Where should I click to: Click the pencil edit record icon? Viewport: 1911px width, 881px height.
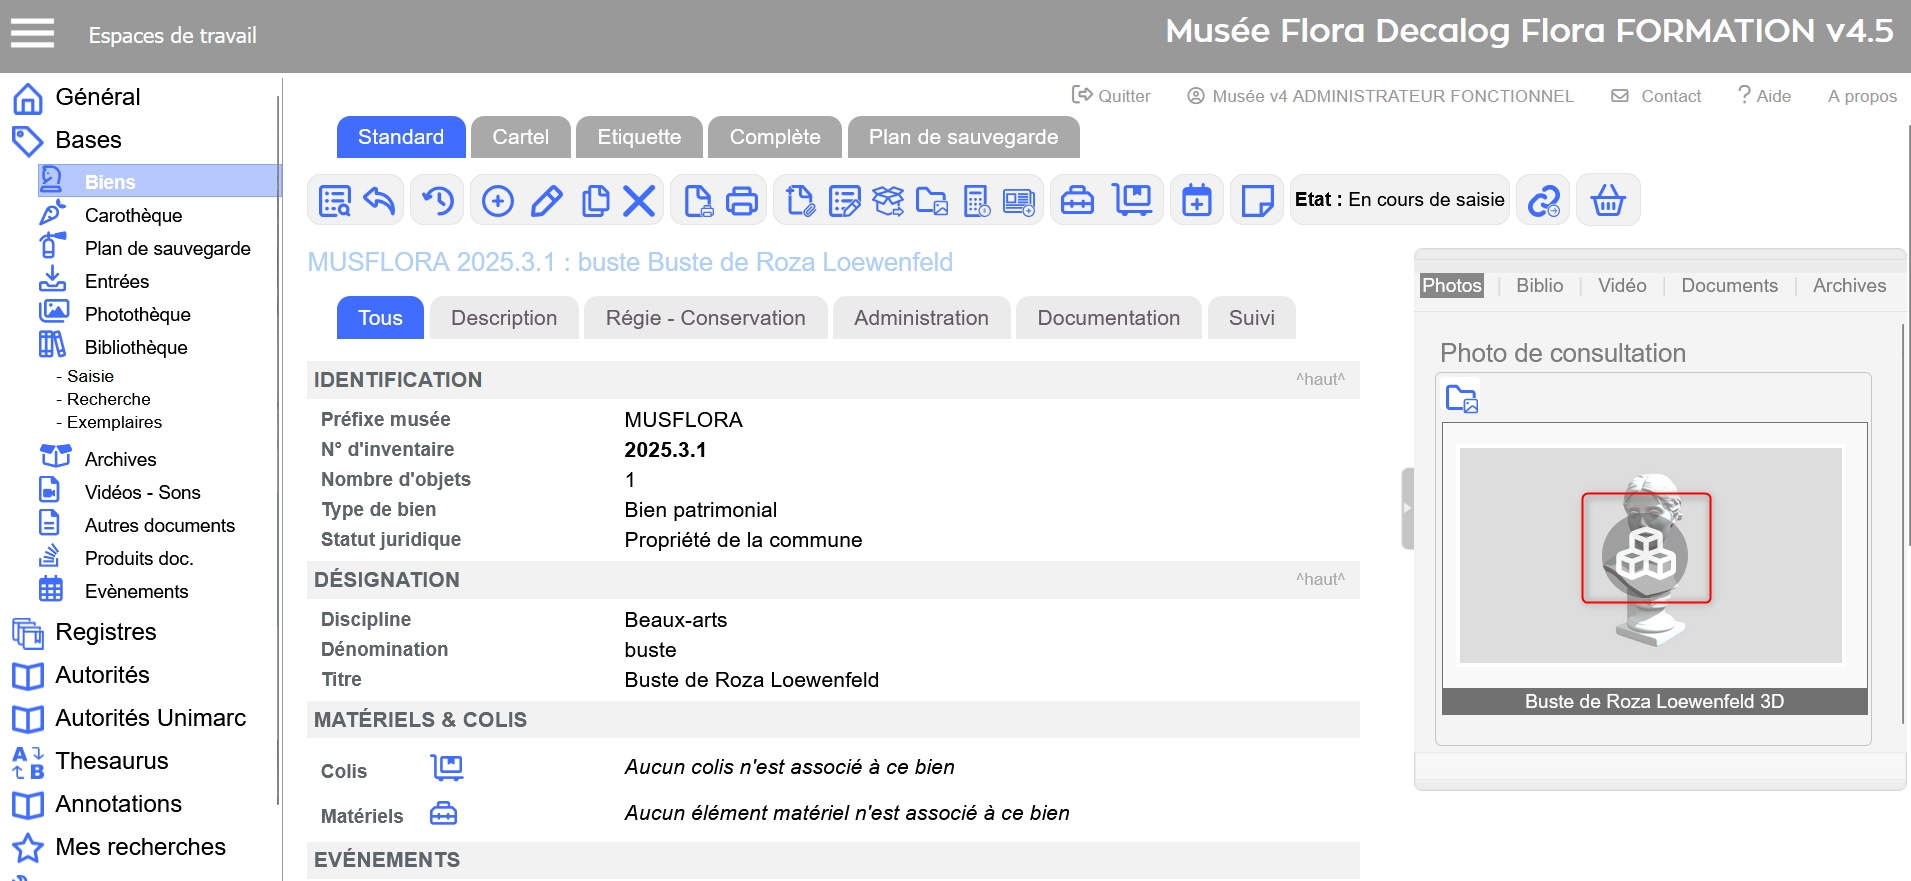546,201
